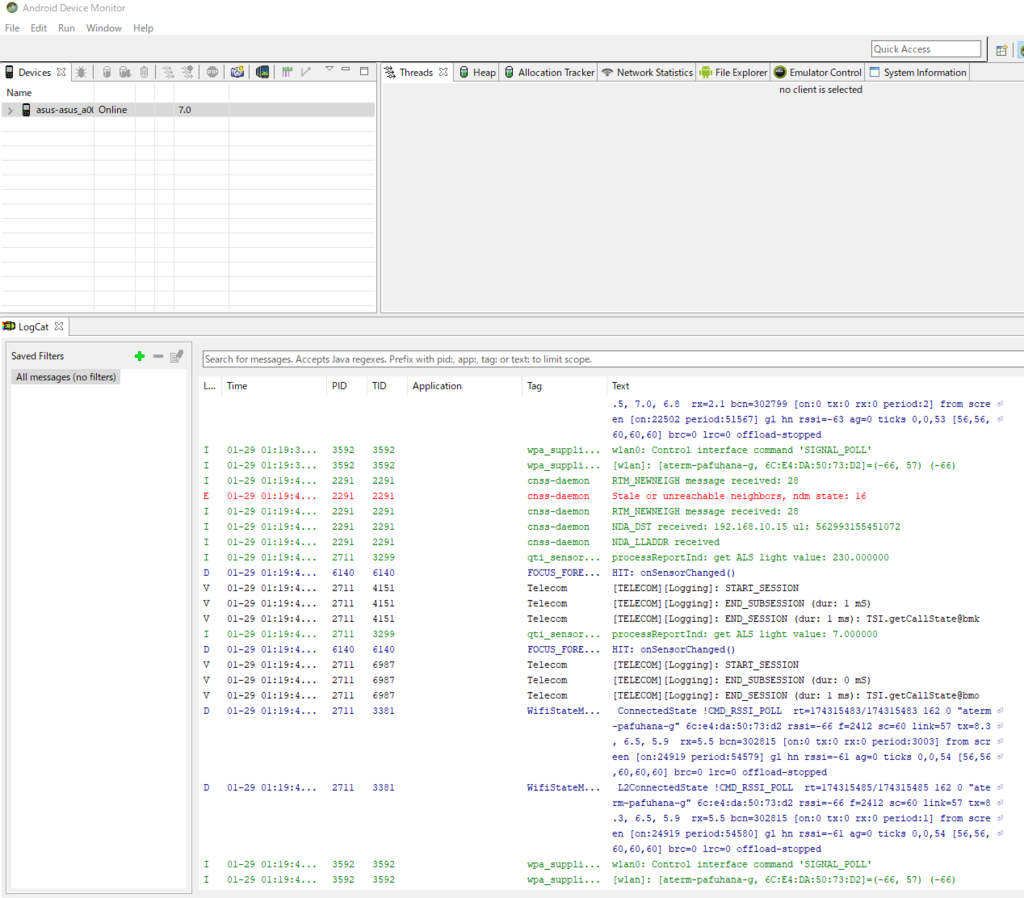Click the Capture system wide trace icon
This screenshot has height=898, width=1024.
coord(287,72)
